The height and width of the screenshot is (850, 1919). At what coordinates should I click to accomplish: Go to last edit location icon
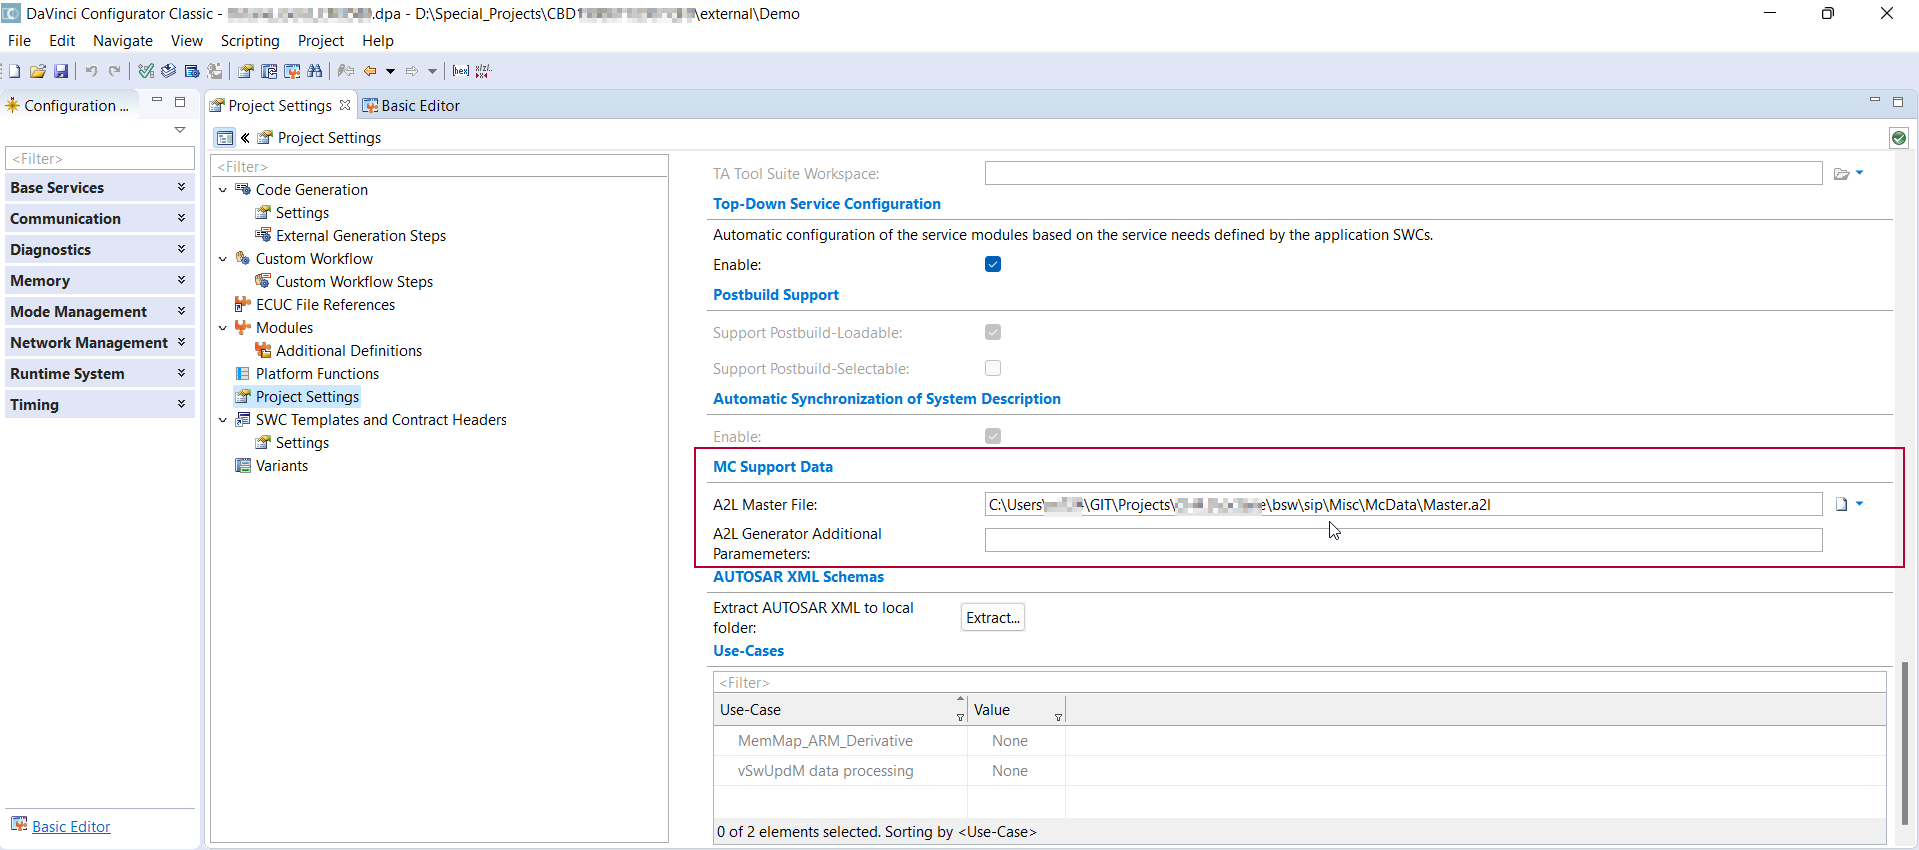[346, 71]
